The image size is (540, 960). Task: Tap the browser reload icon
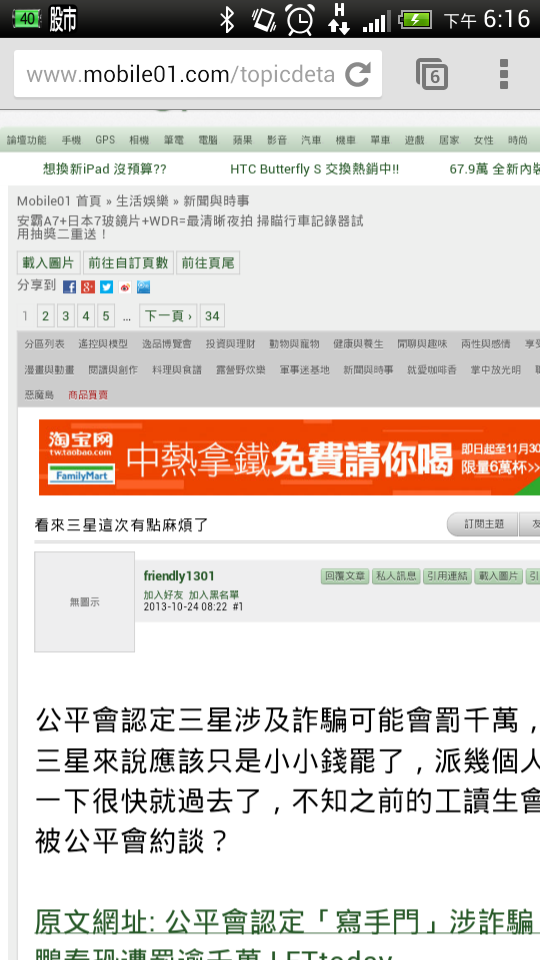(358, 74)
